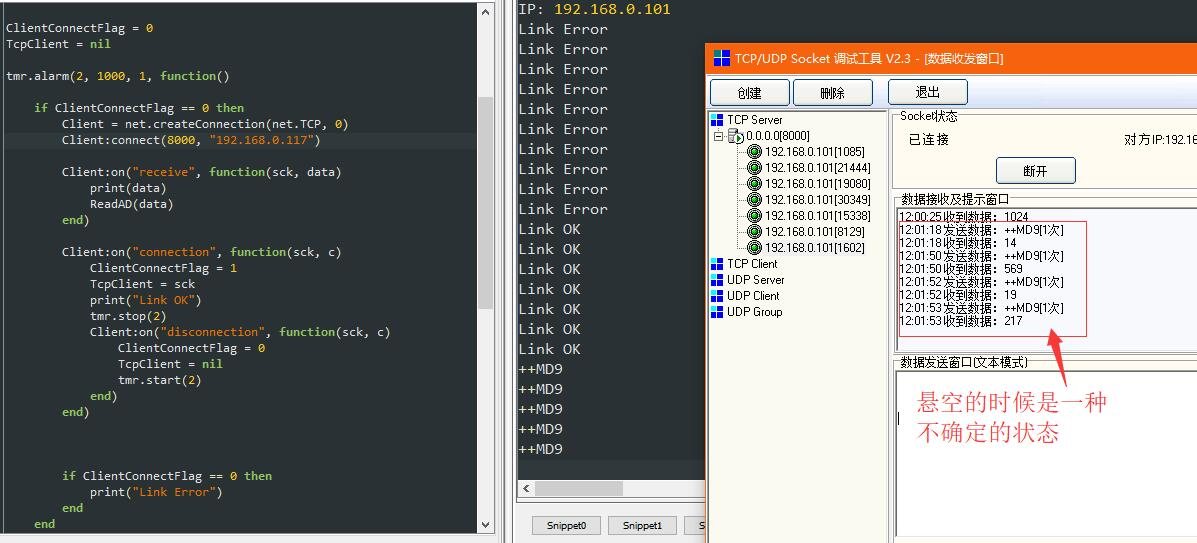Click code line 'print(data)'
The image size is (1197, 543).
point(127,188)
